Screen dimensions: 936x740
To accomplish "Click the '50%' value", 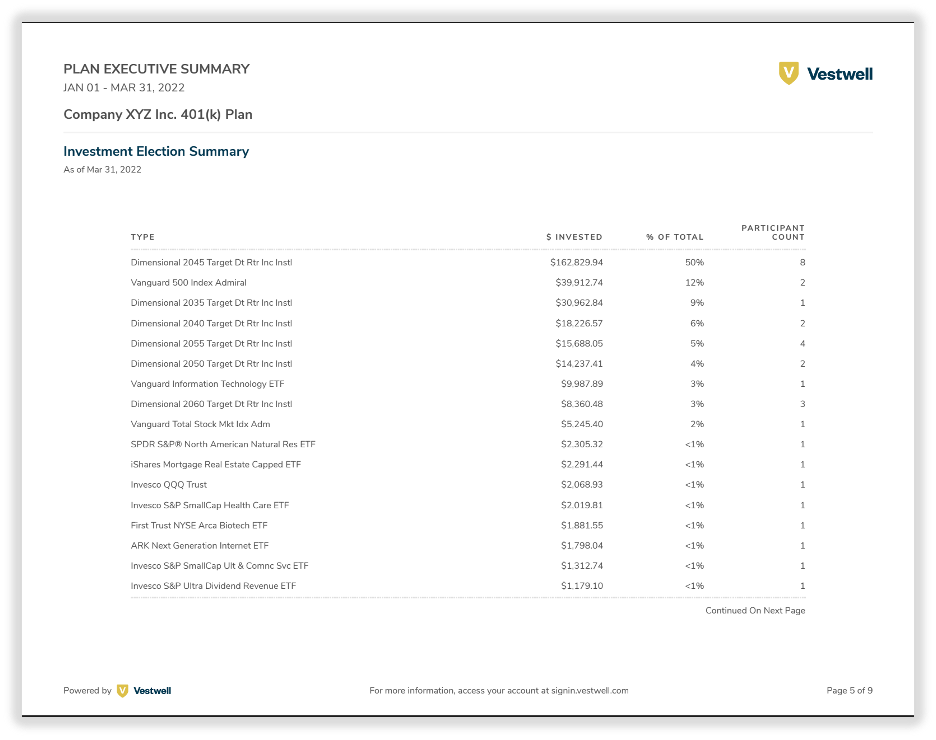I will coord(695,263).
